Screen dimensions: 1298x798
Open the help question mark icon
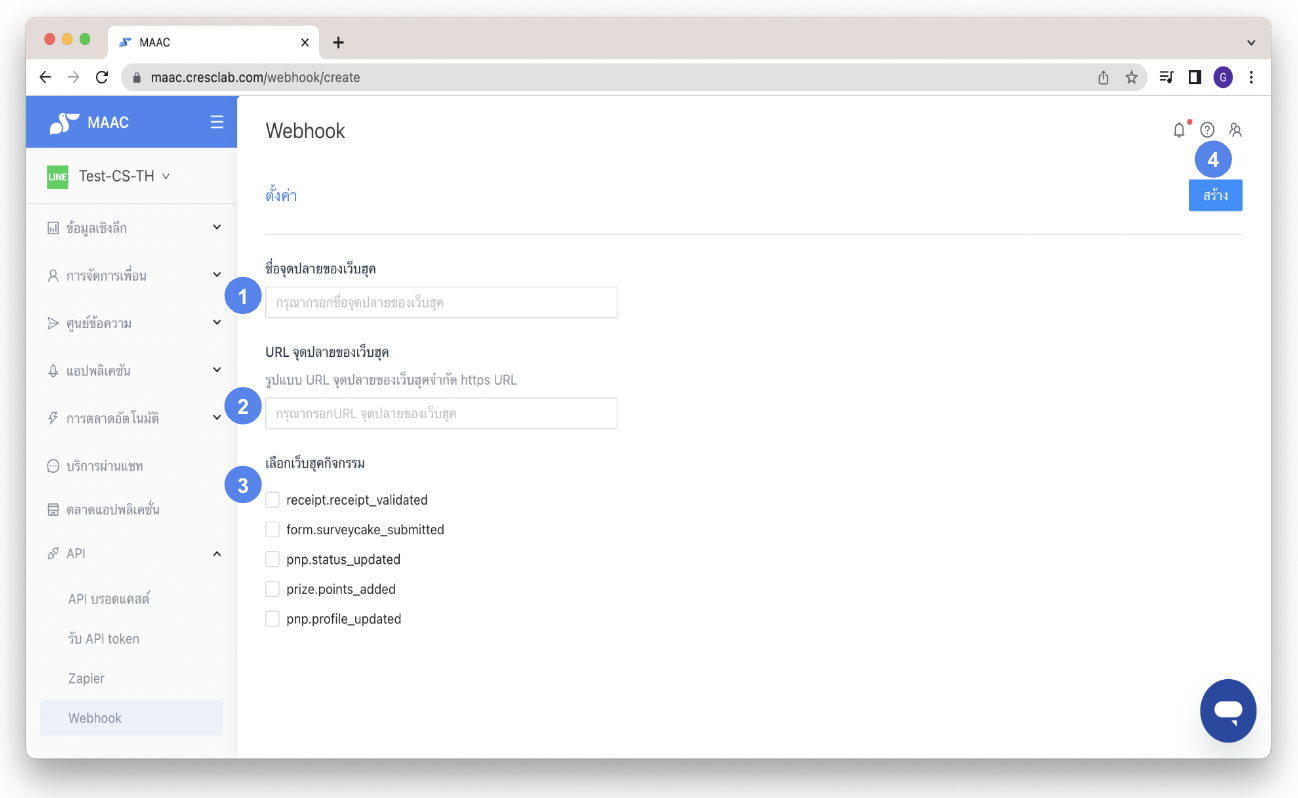(1207, 130)
